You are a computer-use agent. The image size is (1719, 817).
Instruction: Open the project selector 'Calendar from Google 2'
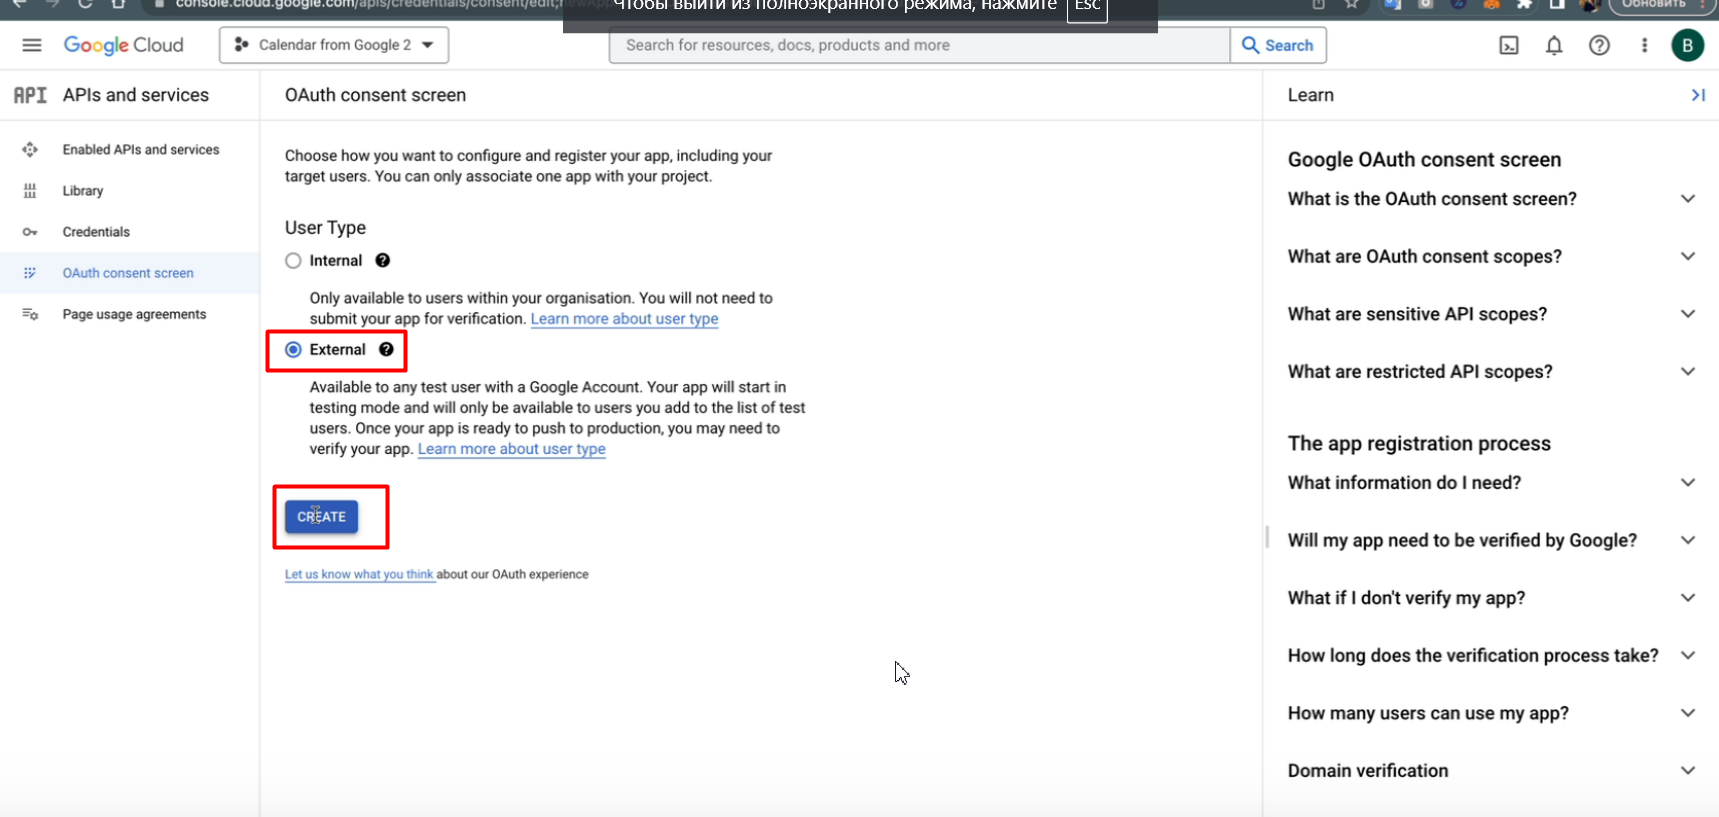(x=334, y=45)
